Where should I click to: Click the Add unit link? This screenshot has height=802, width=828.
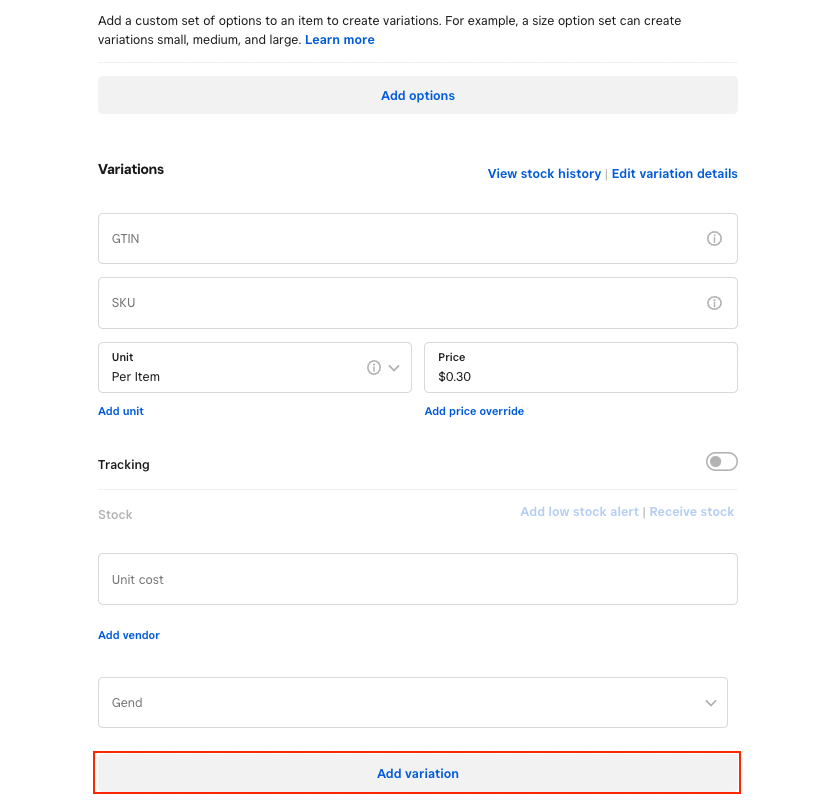point(121,411)
